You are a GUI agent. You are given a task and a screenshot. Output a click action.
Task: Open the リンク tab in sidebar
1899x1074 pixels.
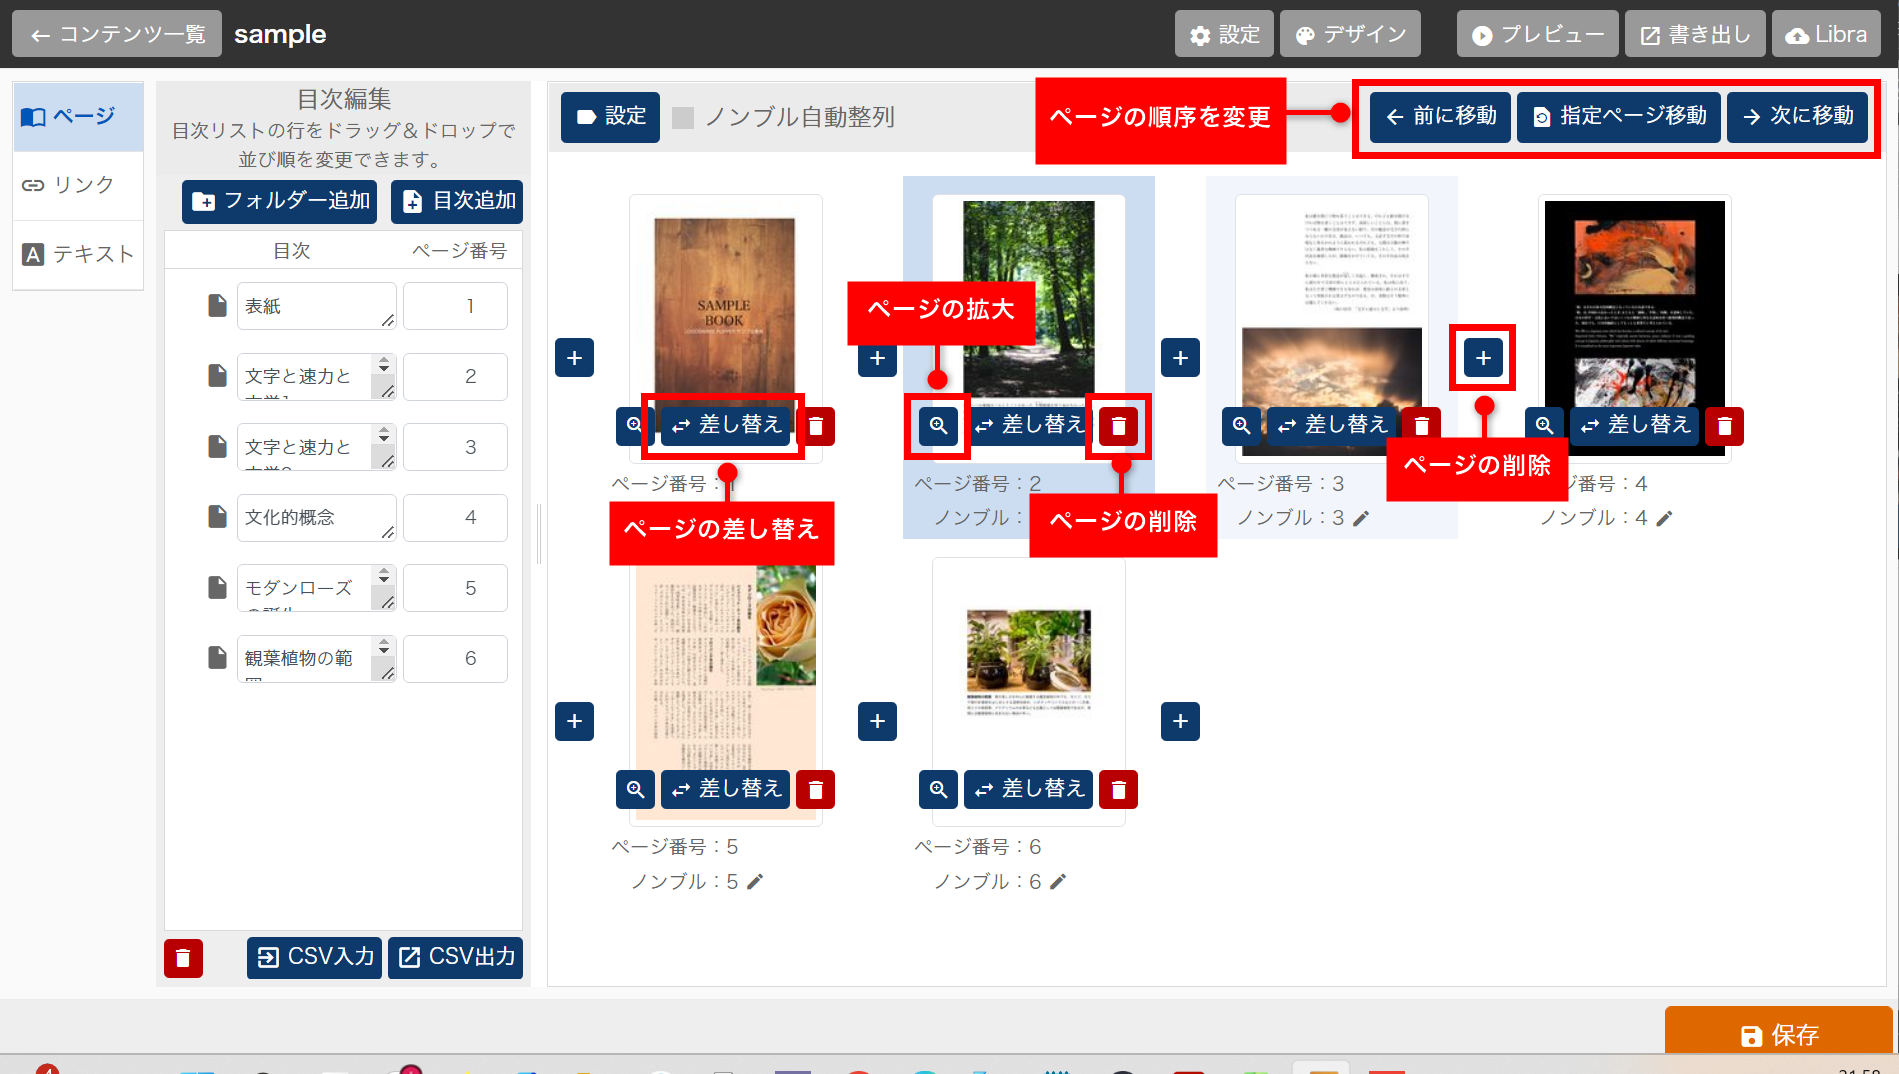tap(78, 185)
